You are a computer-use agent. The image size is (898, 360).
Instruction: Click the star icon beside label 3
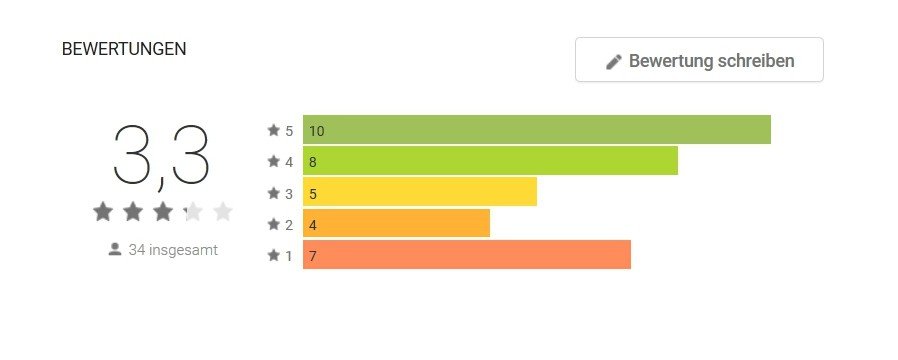click(274, 193)
